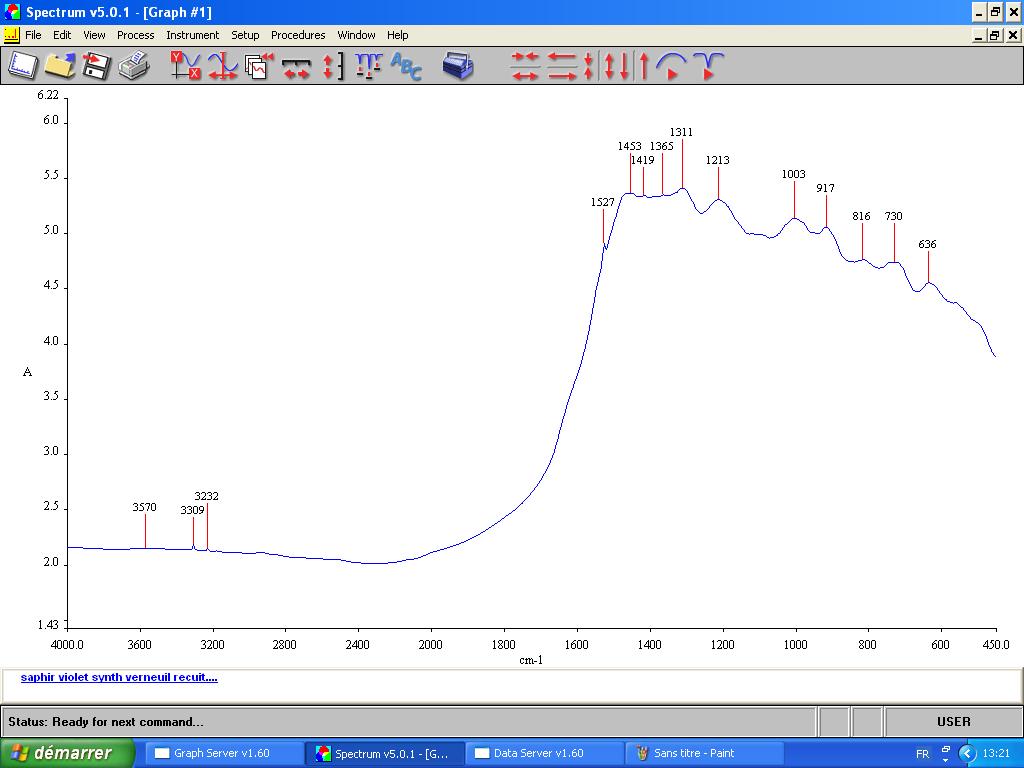Click the vertical expand range icon
1024x768 pixels.
(332, 66)
